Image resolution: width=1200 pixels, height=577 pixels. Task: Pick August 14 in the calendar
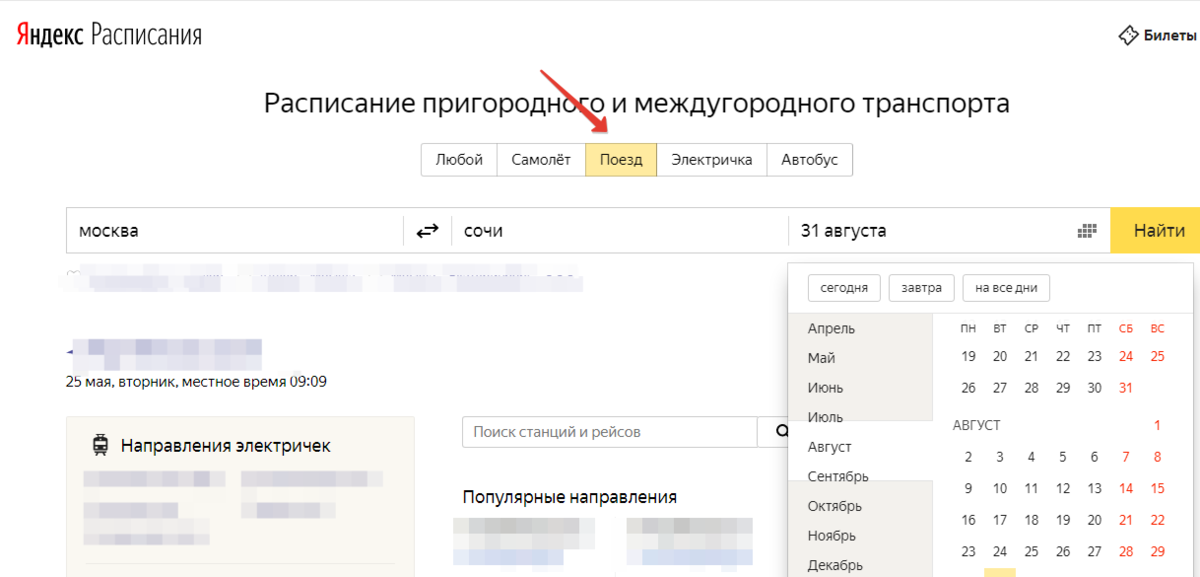pyautogui.click(x=1126, y=489)
